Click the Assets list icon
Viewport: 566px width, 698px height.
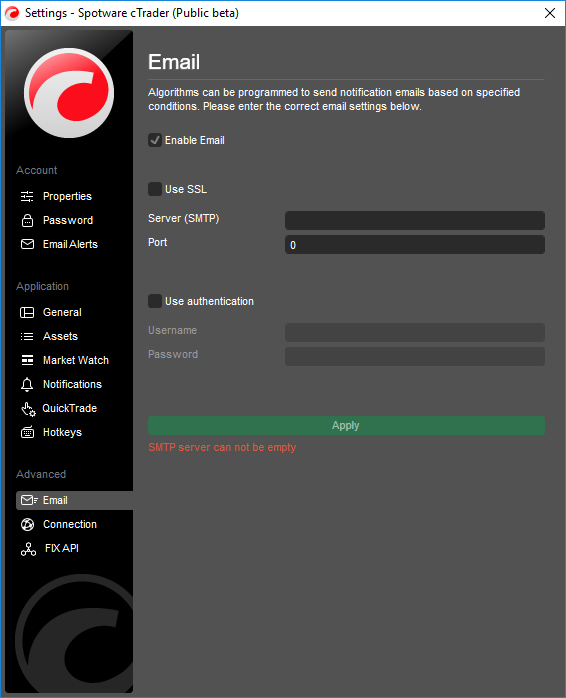[27, 337]
